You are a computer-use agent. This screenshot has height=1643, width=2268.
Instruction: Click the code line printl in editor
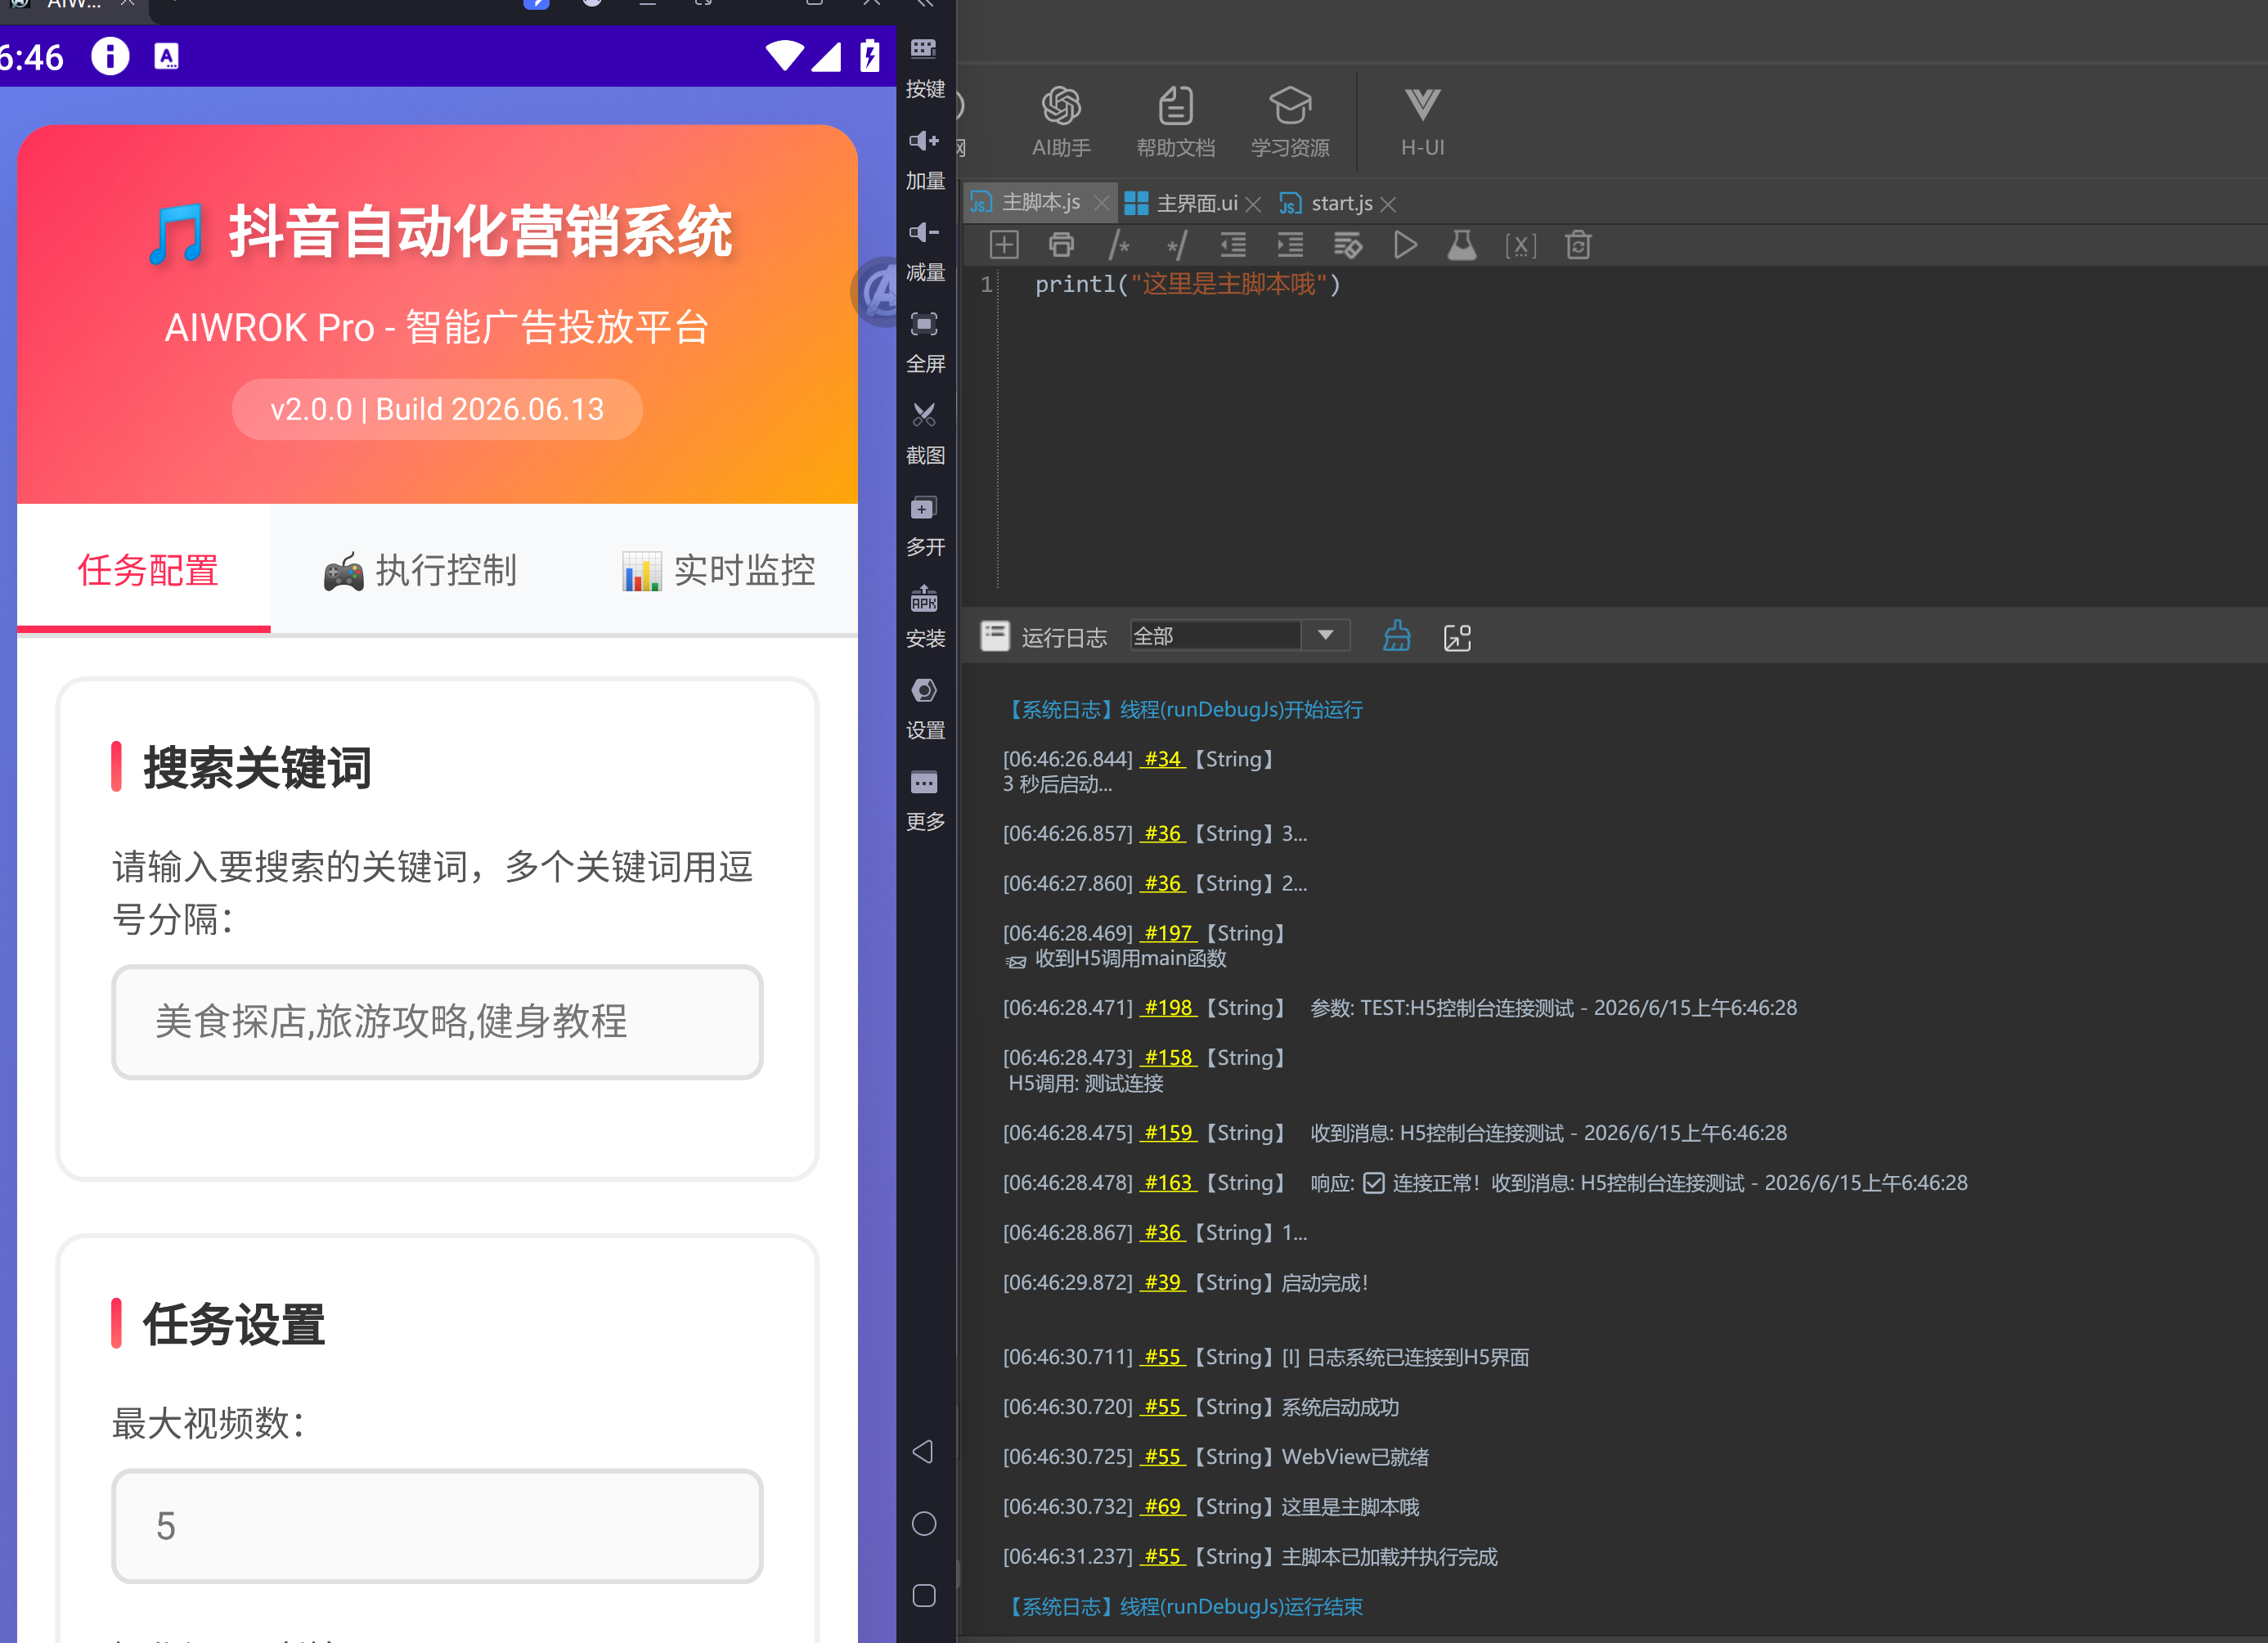click(x=1187, y=284)
